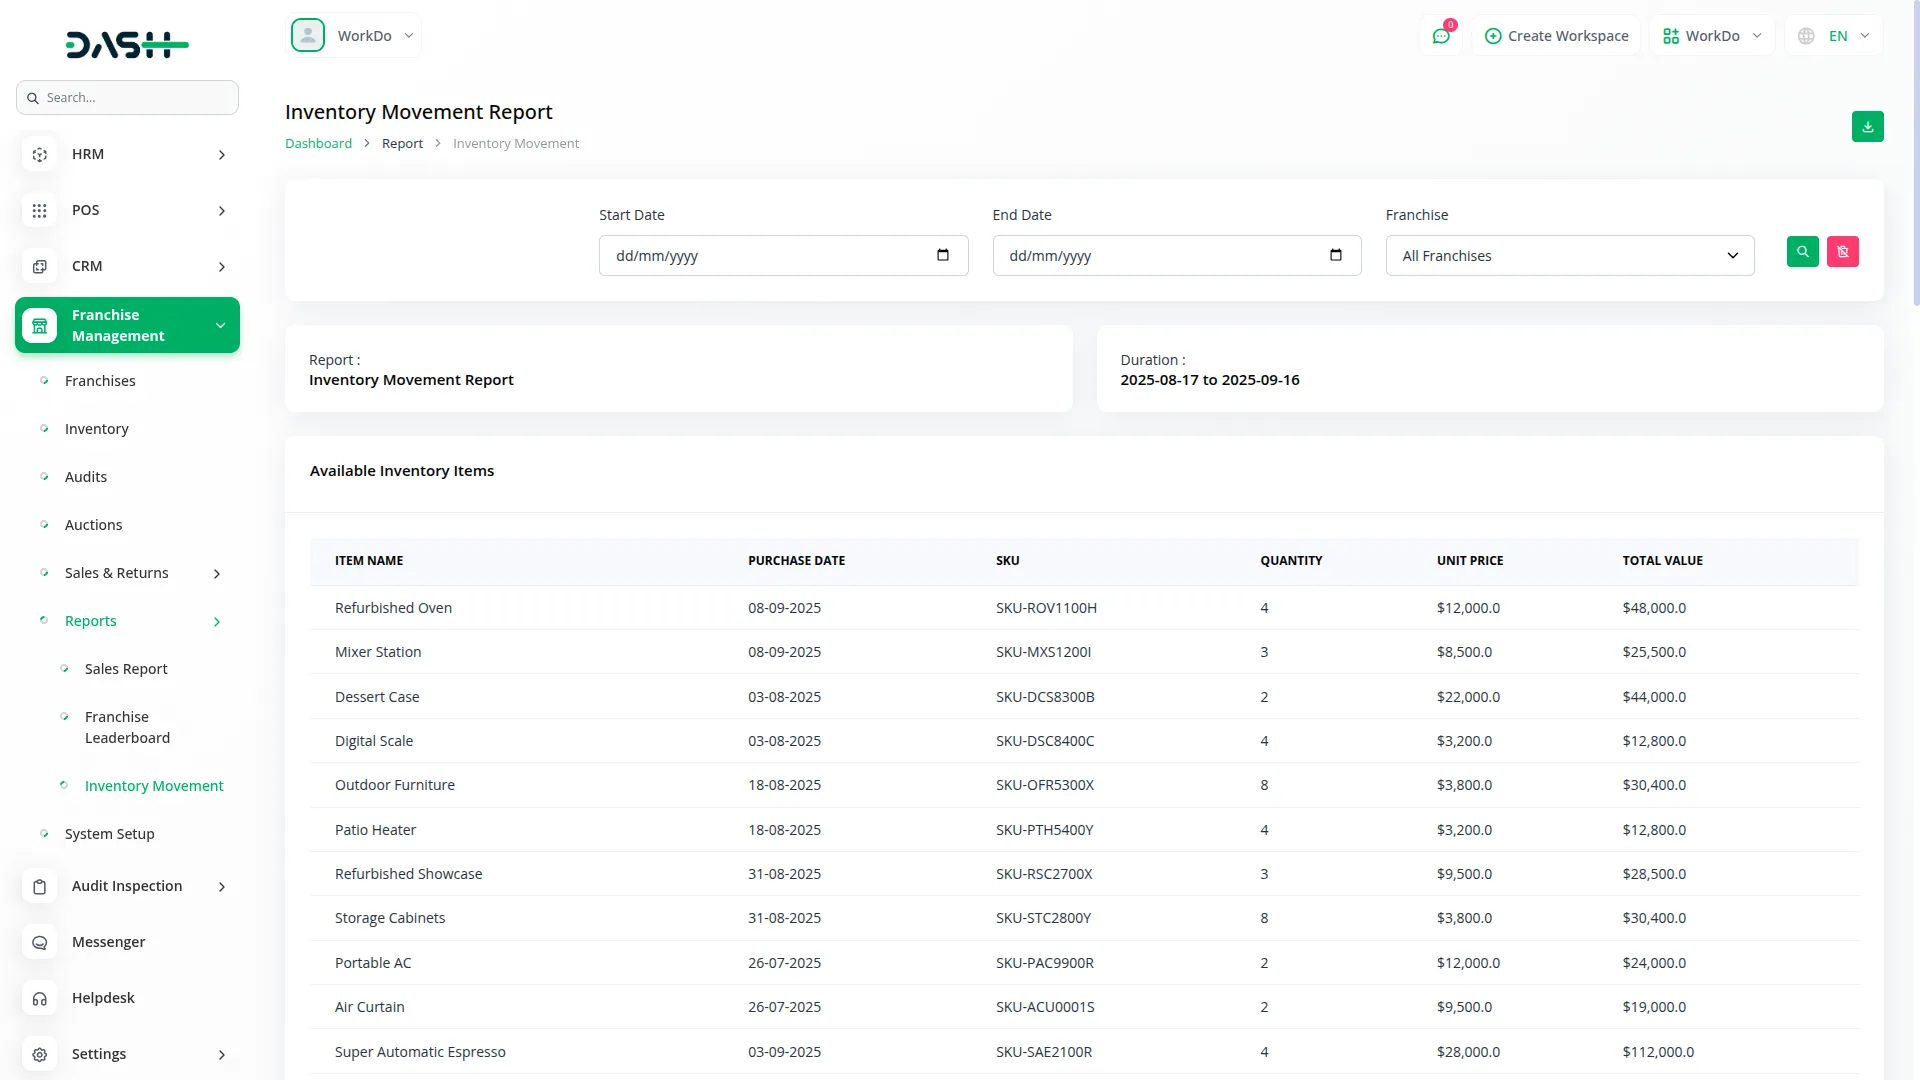The width and height of the screenshot is (1920, 1080).
Task: Open the Sales Report menu item
Action: tap(126, 669)
